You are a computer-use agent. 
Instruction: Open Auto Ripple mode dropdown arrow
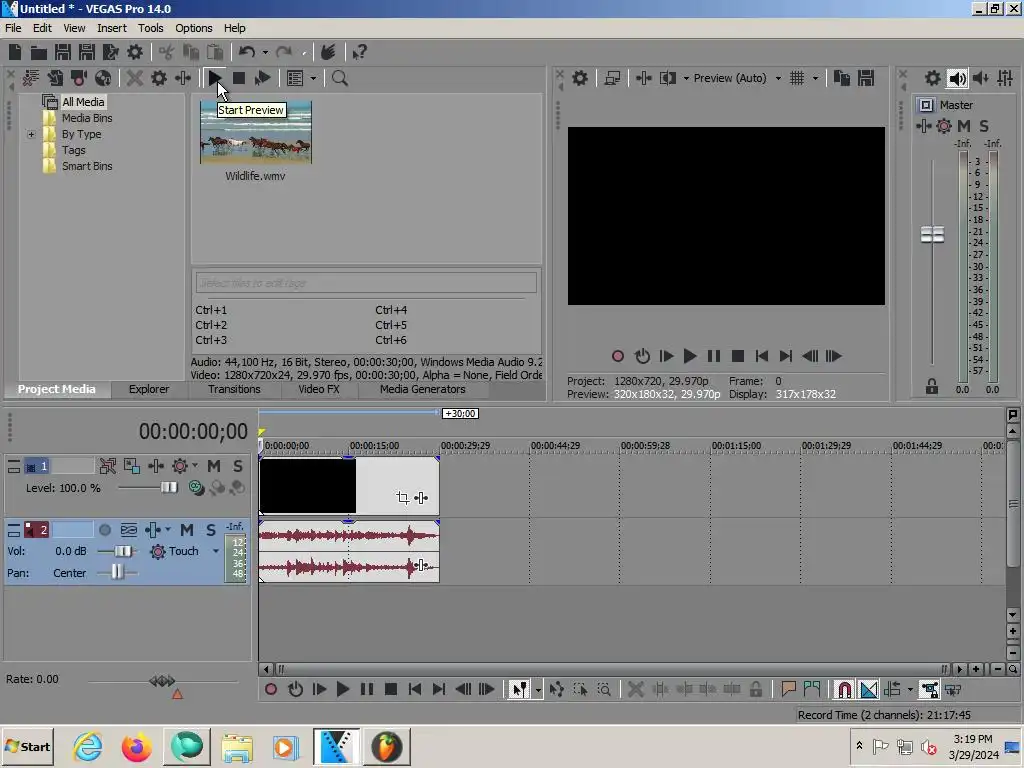click(910, 690)
